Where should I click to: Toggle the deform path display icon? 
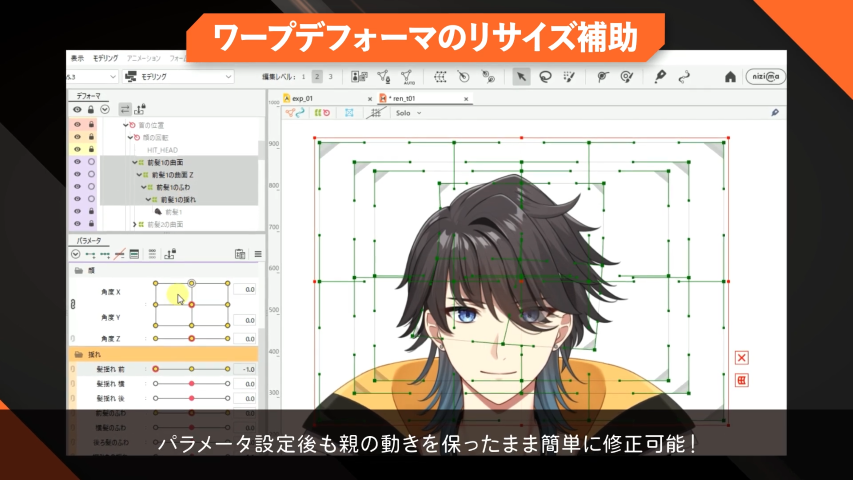[295, 113]
